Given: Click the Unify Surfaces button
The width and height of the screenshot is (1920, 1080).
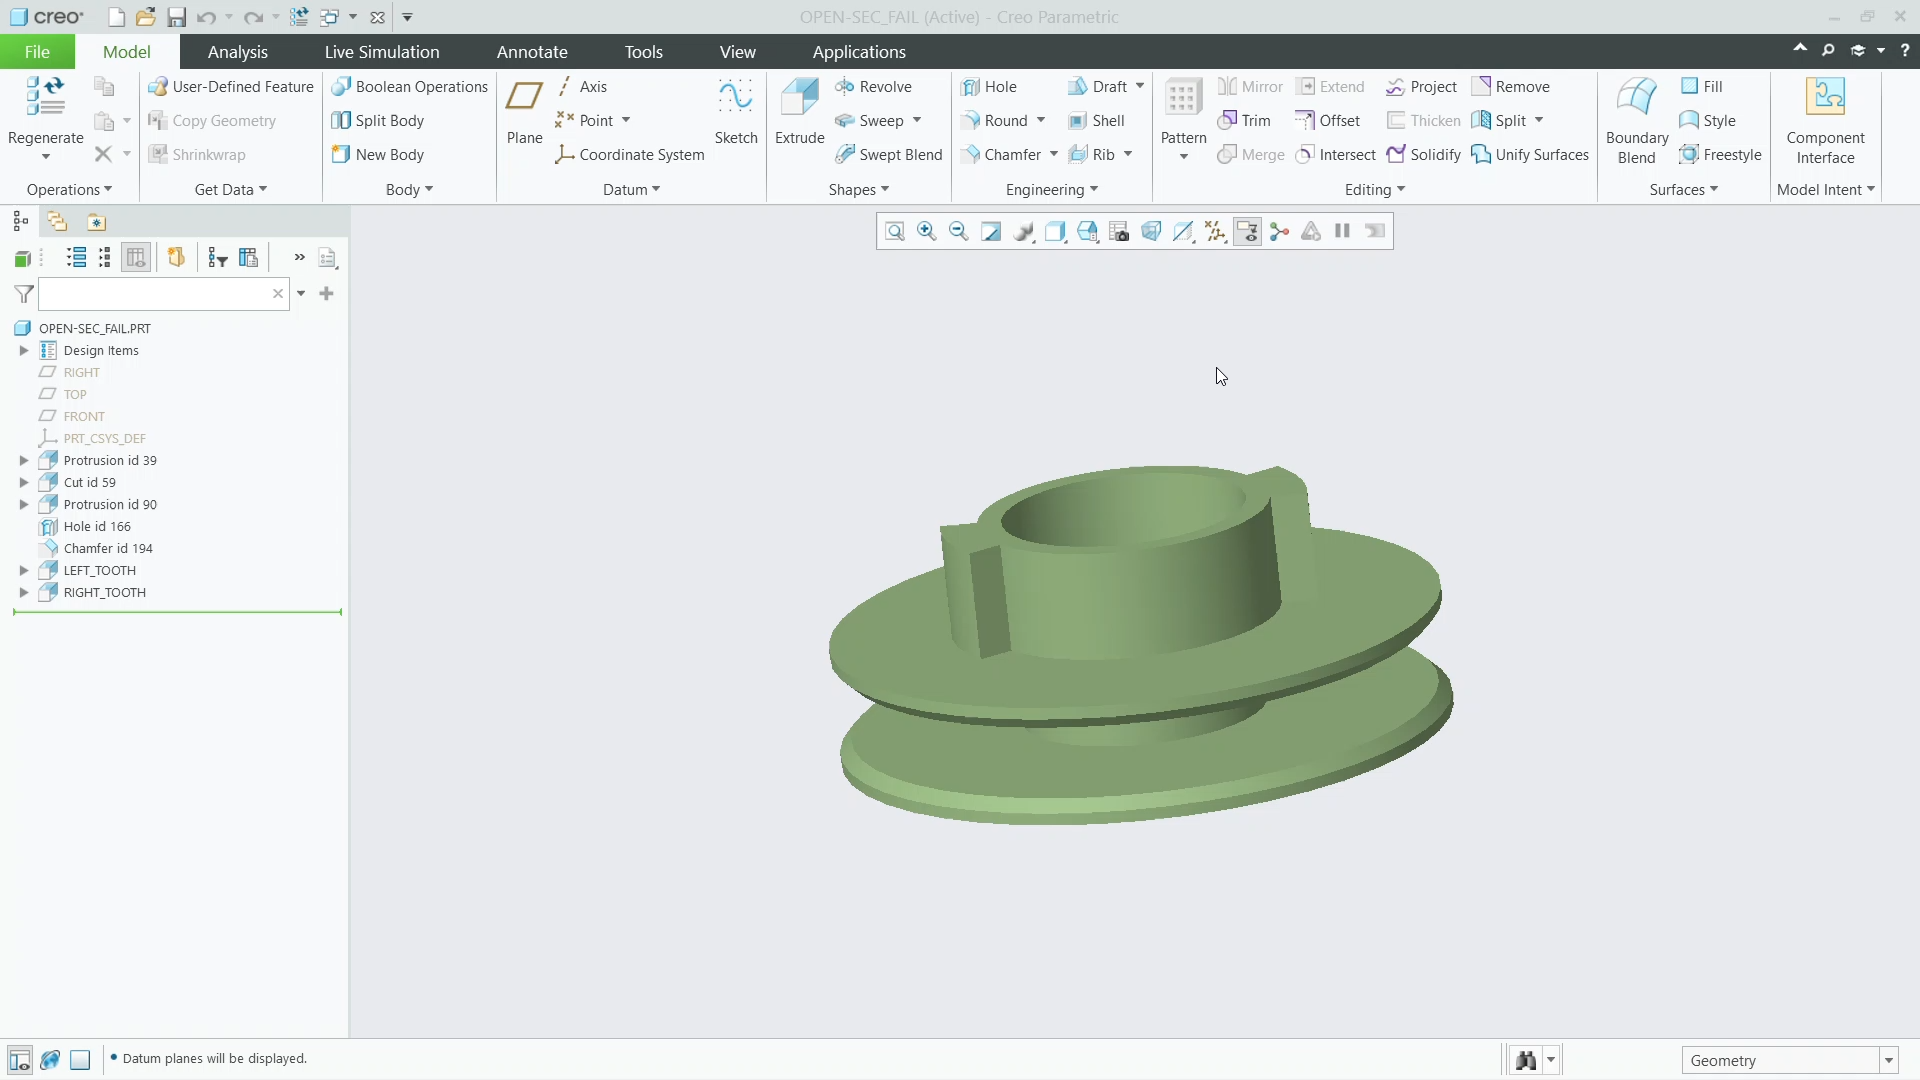Looking at the screenshot, I should (1530, 155).
